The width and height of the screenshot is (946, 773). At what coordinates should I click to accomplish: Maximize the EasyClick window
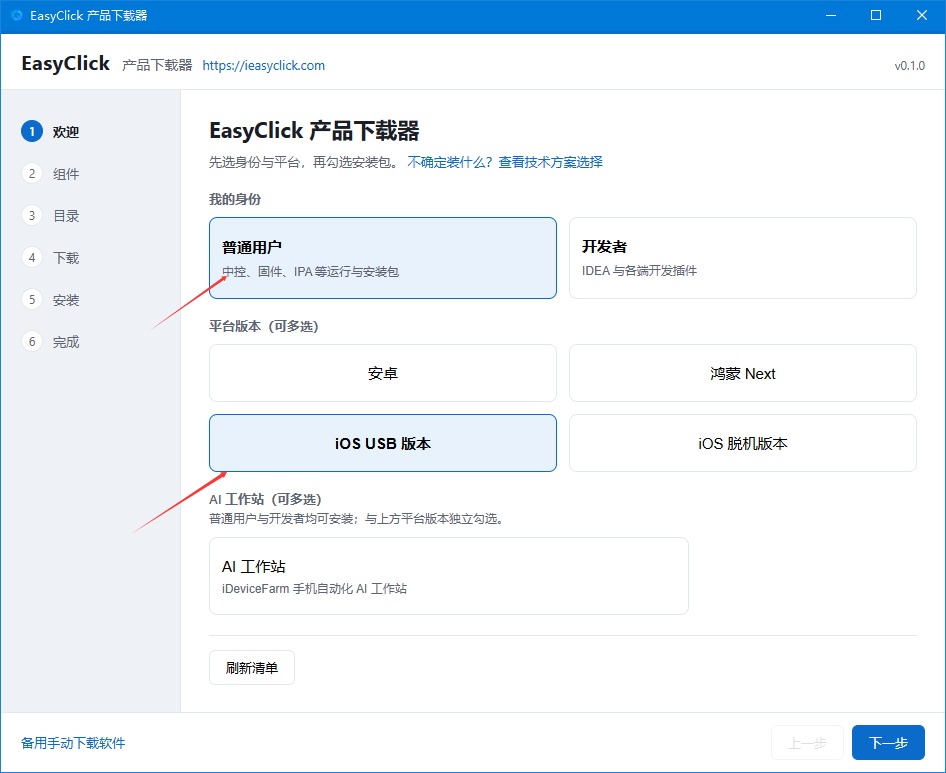pos(876,16)
